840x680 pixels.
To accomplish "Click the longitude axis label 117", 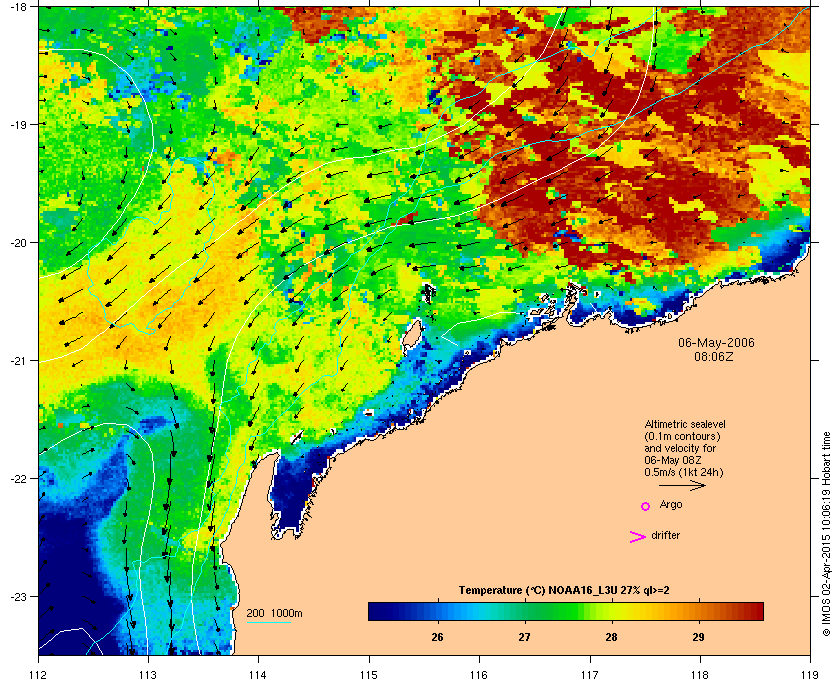I will [590, 675].
